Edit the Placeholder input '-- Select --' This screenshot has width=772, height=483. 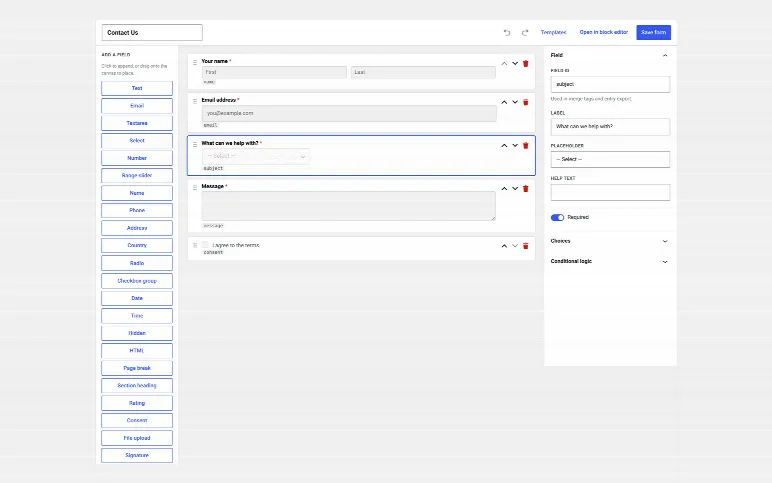pyautogui.click(x=610, y=160)
